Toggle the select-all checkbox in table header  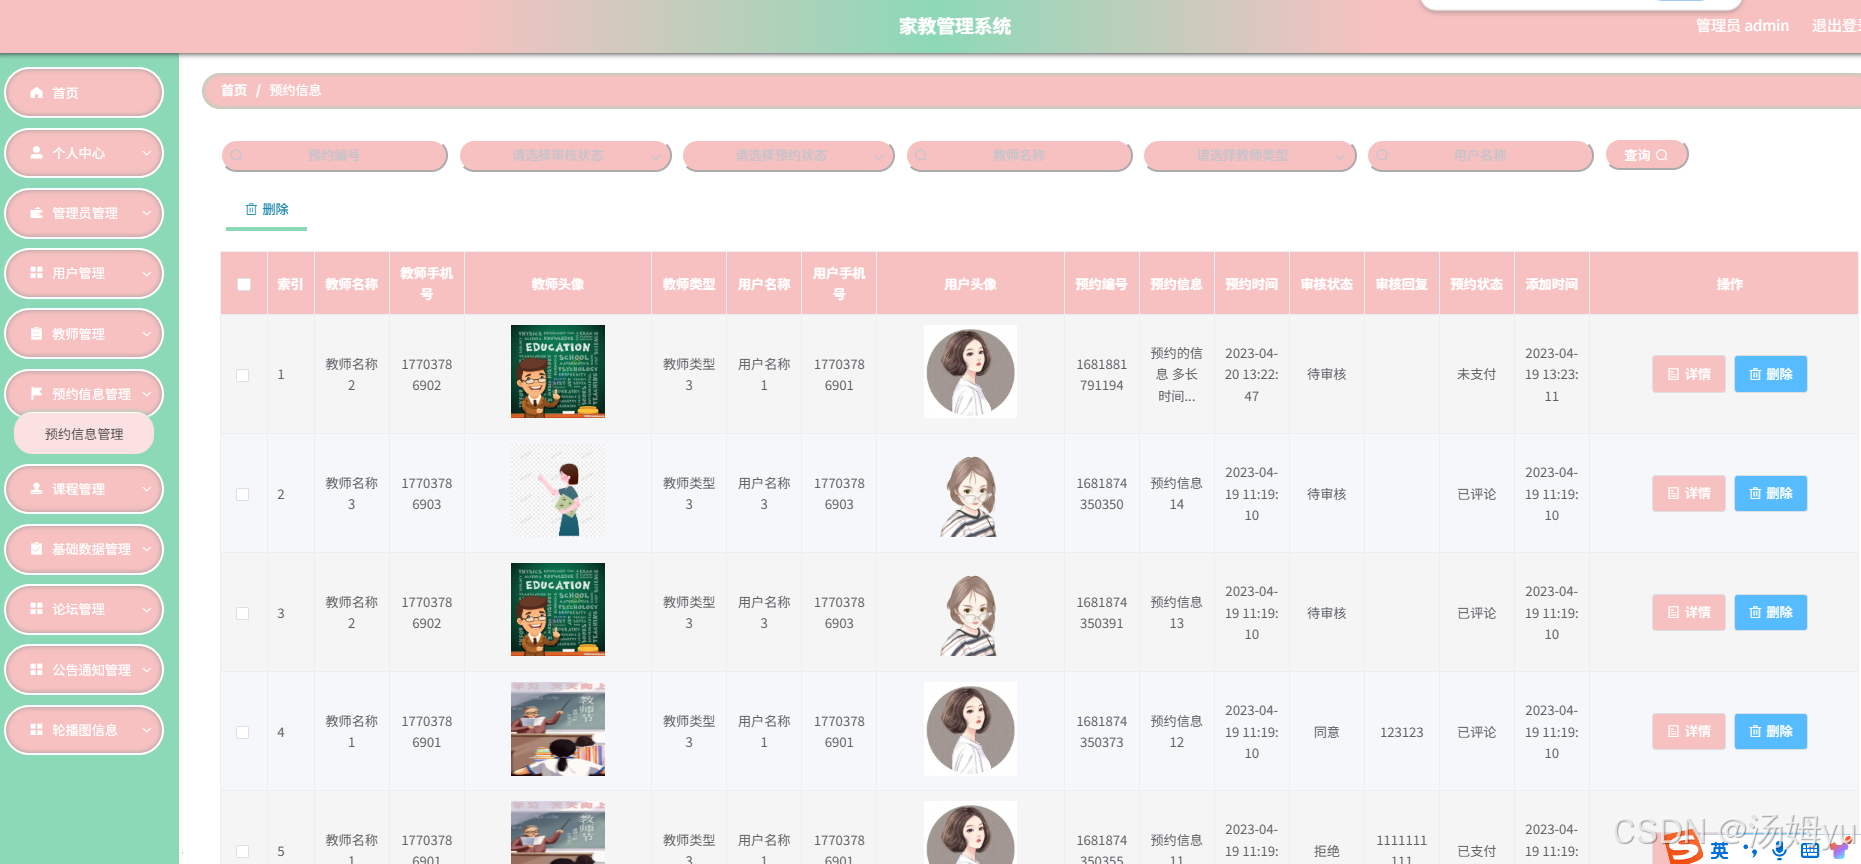click(x=244, y=284)
